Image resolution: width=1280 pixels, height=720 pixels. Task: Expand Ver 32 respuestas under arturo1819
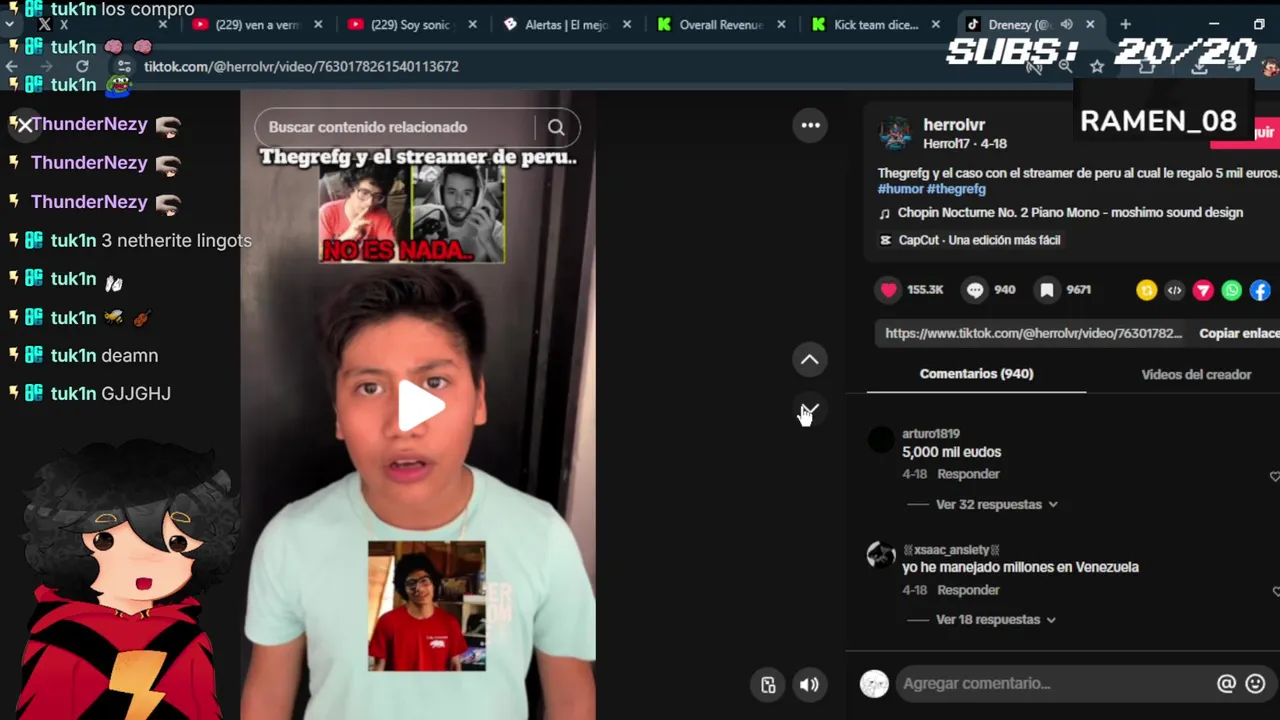[996, 505]
